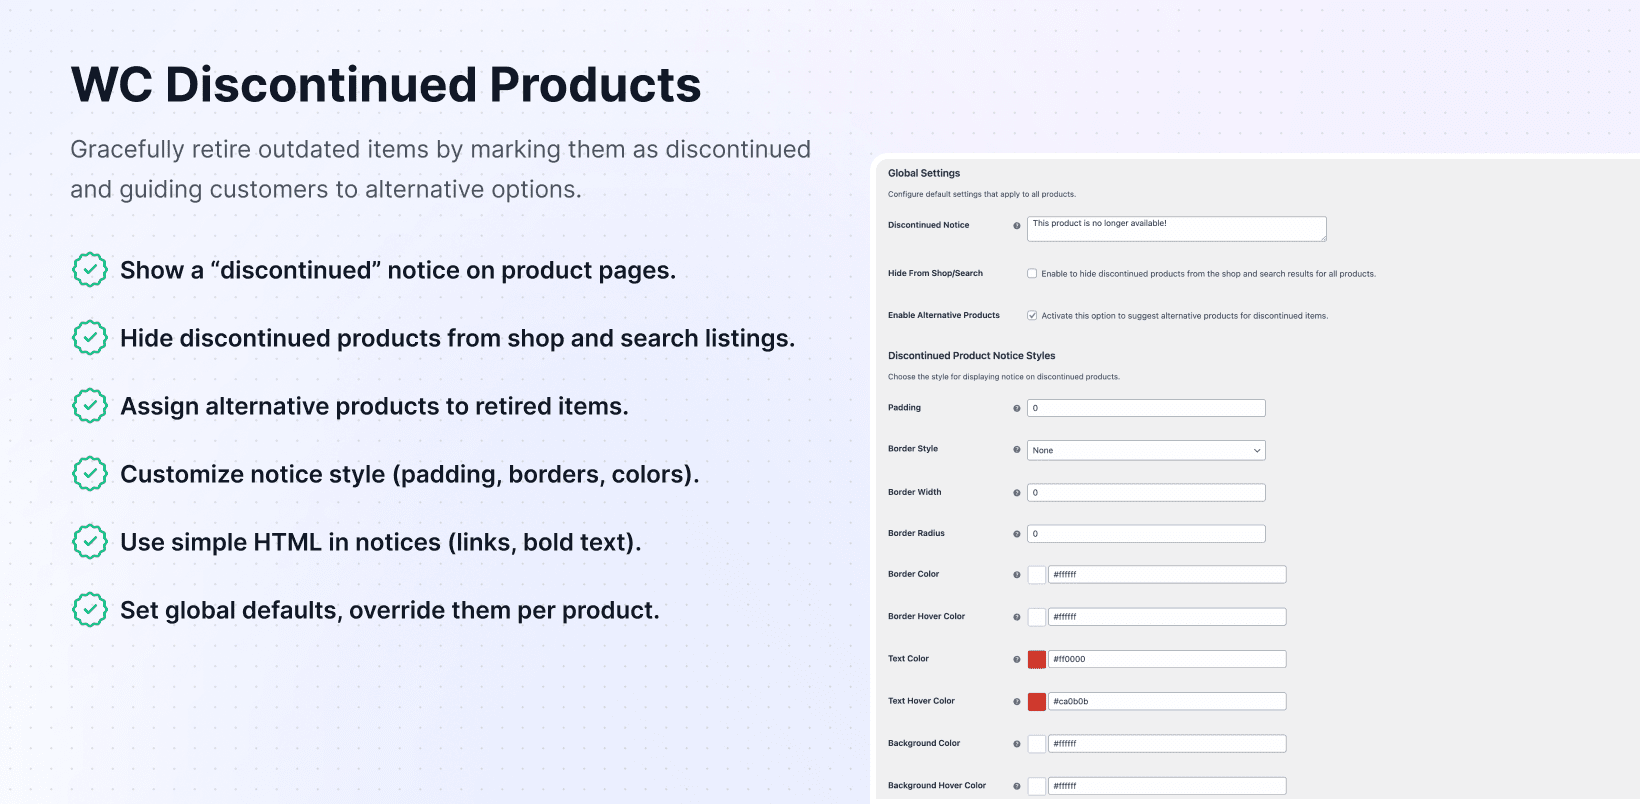Screen dimensions: 1640x804
Task: Enable the Hide From Shop/Search checkbox
Action: pyautogui.click(x=1032, y=273)
